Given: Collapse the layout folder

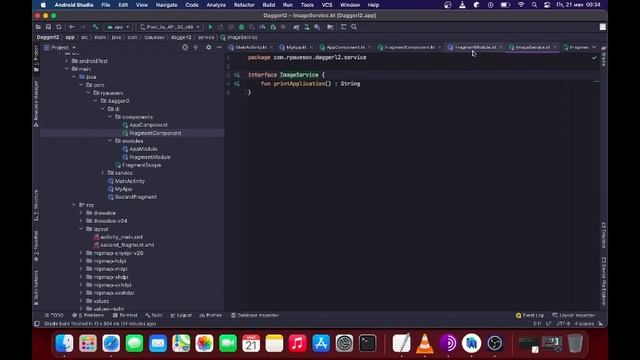Looking at the screenshot, I should [x=81, y=229].
